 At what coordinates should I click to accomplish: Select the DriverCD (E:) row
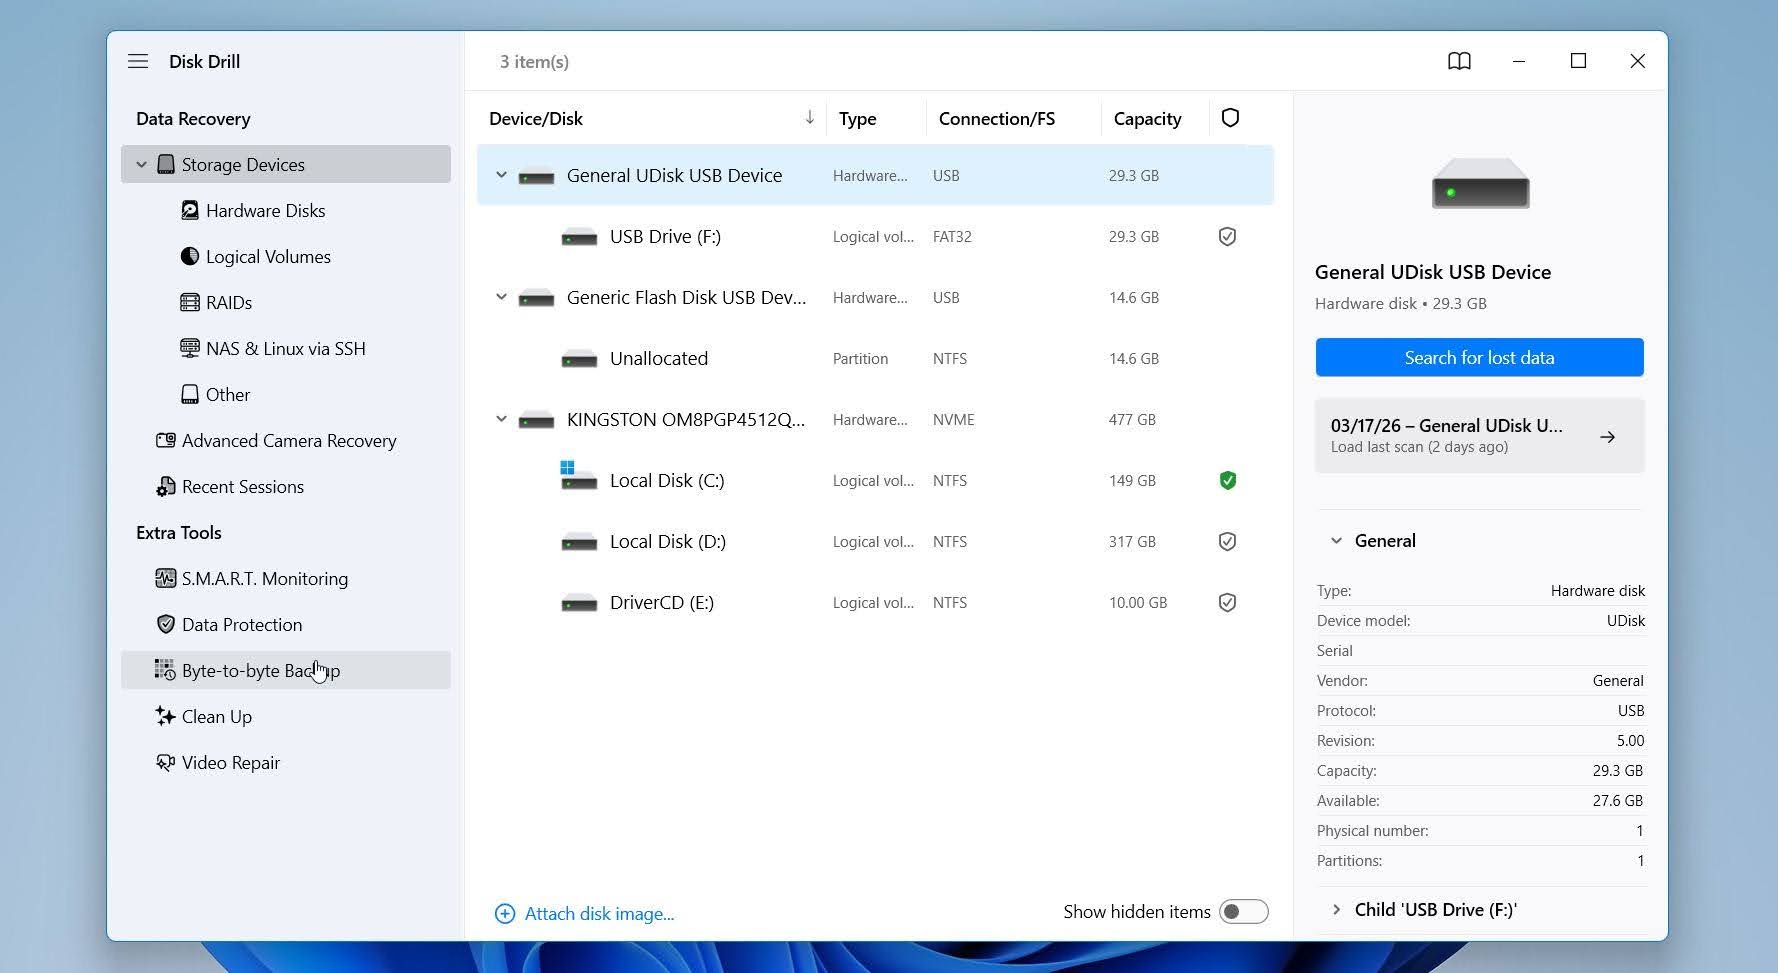[875, 603]
